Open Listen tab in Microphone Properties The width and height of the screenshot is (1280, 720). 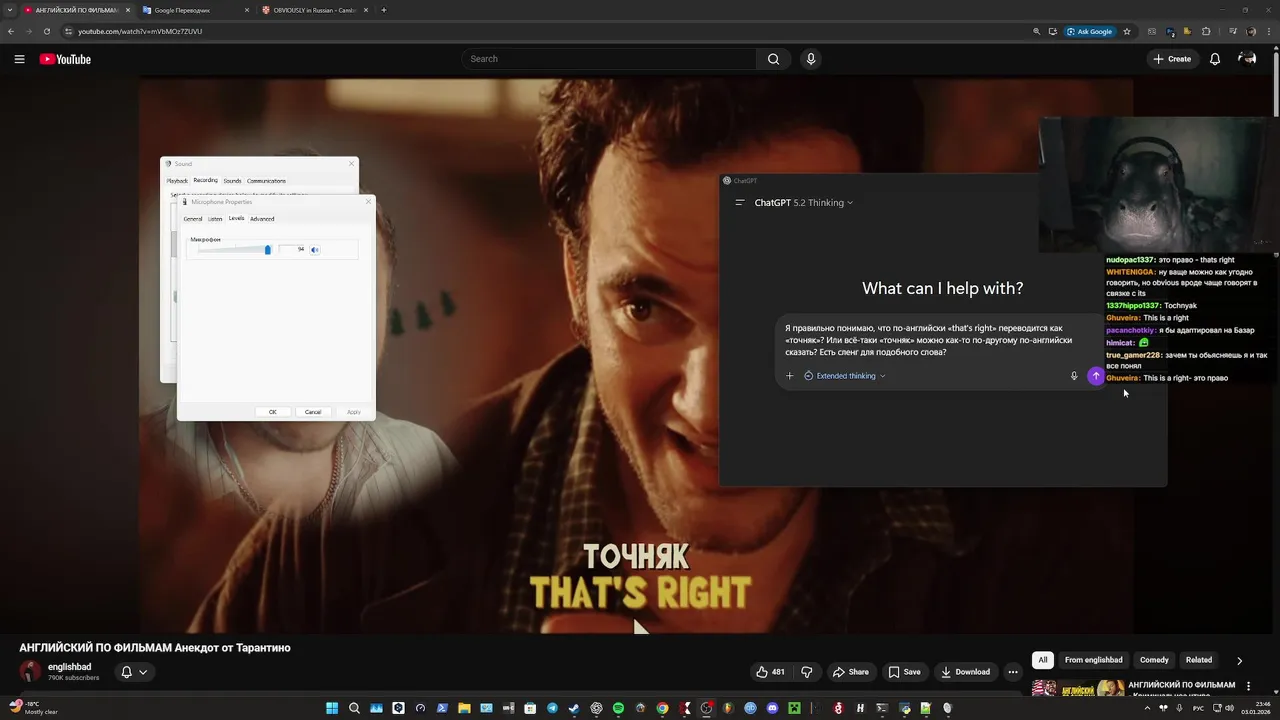click(215, 219)
